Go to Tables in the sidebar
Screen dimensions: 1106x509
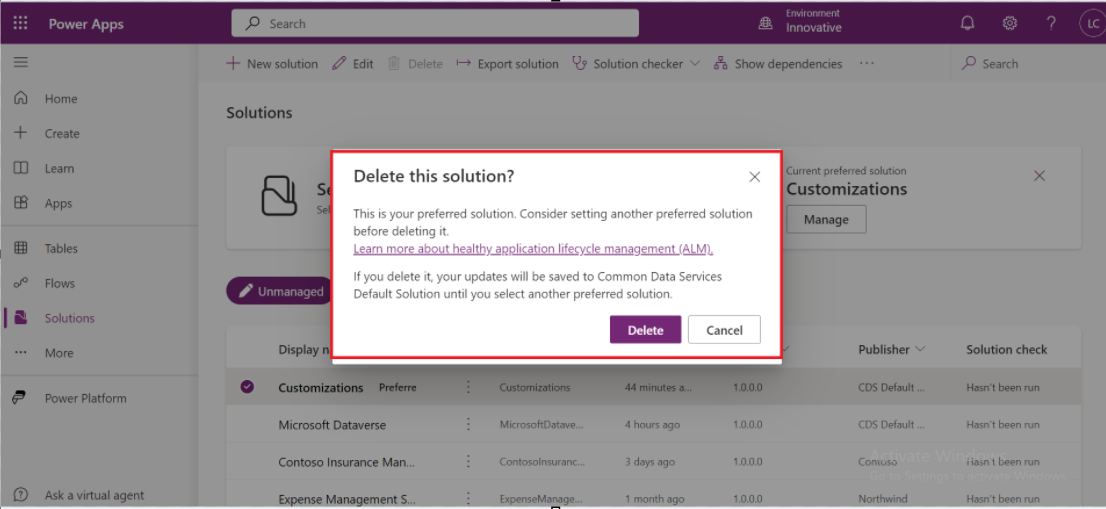point(60,249)
